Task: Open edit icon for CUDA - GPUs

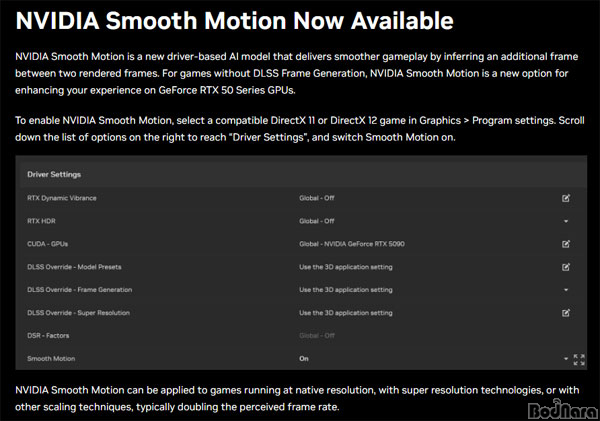Action: tap(566, 244)
